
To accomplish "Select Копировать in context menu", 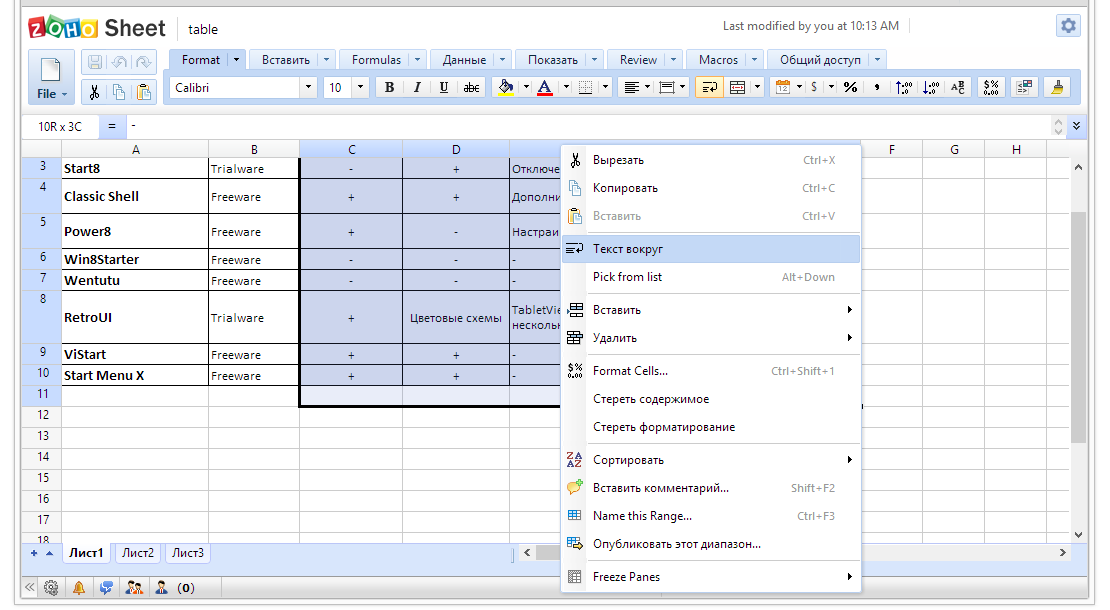I will click(711, 188).
